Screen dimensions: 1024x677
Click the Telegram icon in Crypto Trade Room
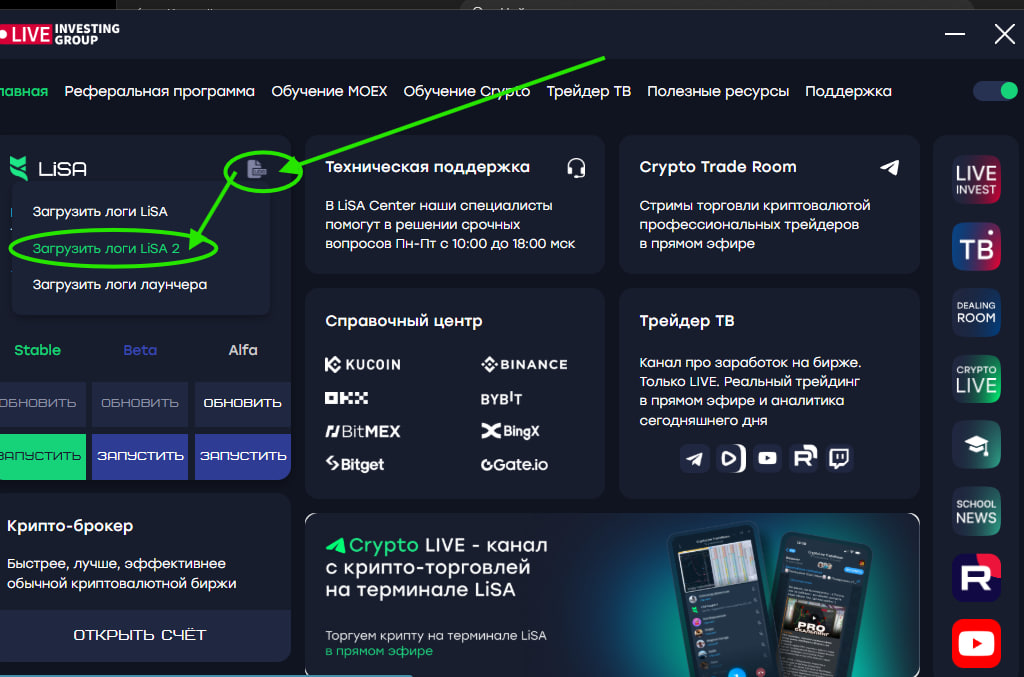(x=889, y=168)
